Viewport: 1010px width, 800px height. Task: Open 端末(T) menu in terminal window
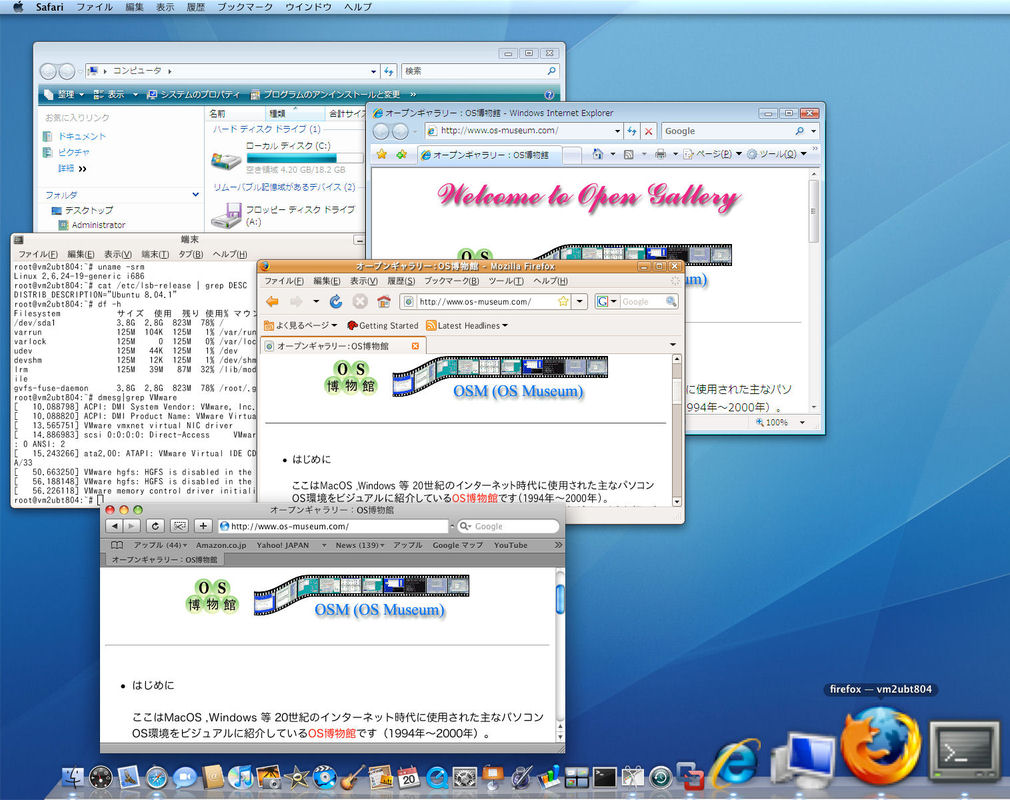coord(155,254)
